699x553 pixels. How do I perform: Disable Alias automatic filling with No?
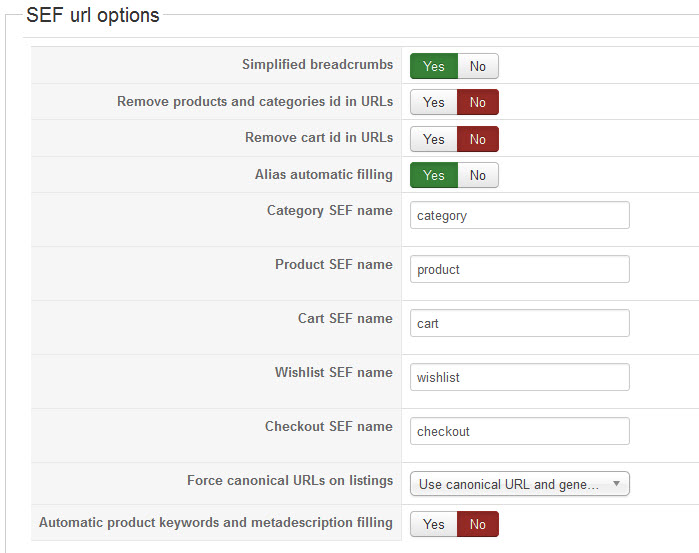478,175
